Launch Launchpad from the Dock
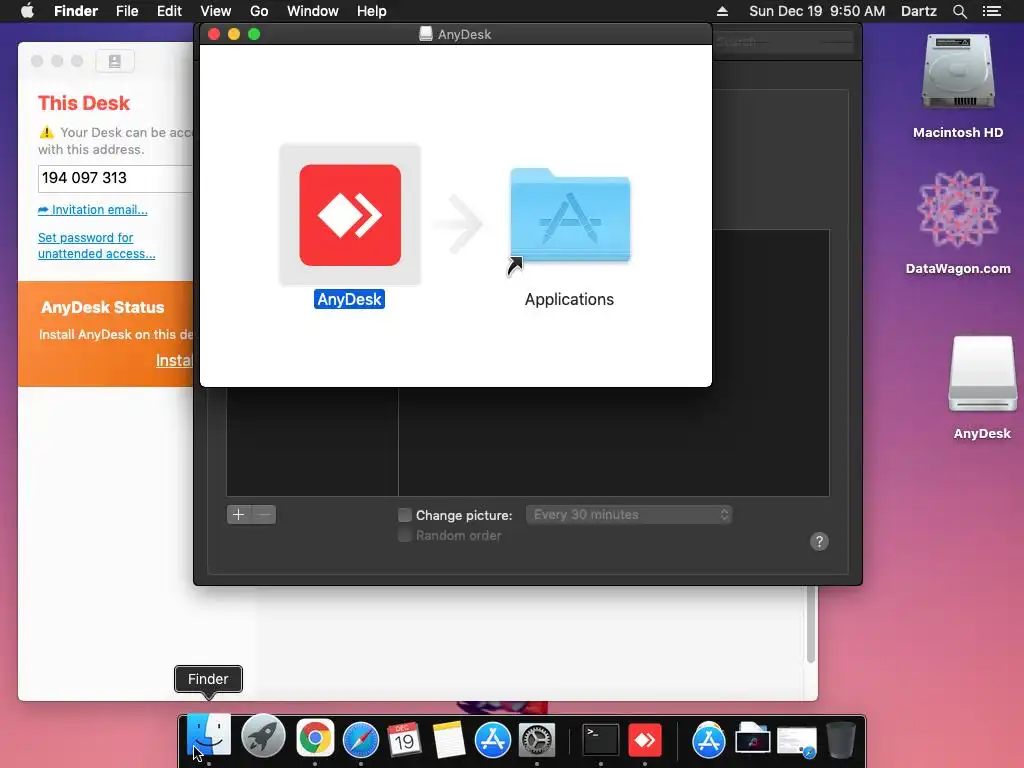 point(263,738)
